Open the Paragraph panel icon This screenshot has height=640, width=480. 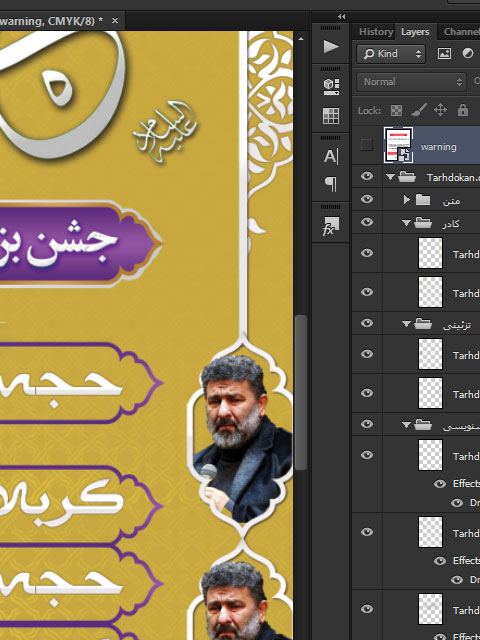coord(331,184)
